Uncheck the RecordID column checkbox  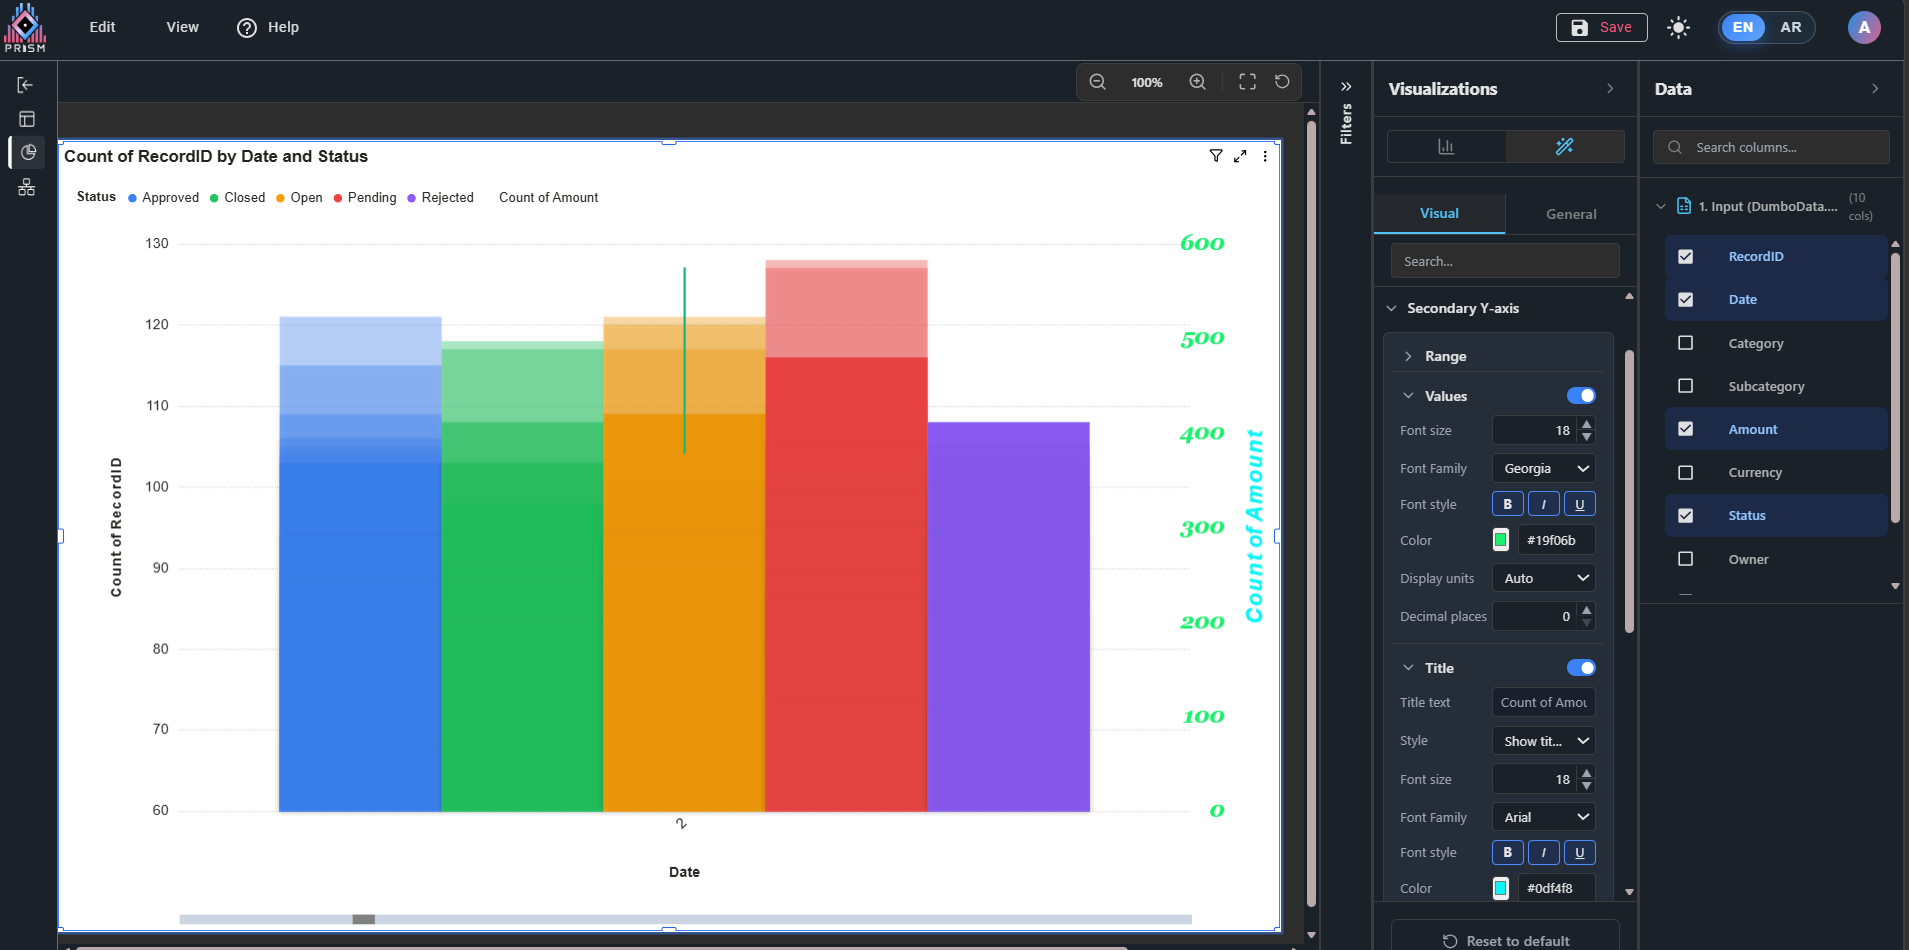(x=1685, y=257)
